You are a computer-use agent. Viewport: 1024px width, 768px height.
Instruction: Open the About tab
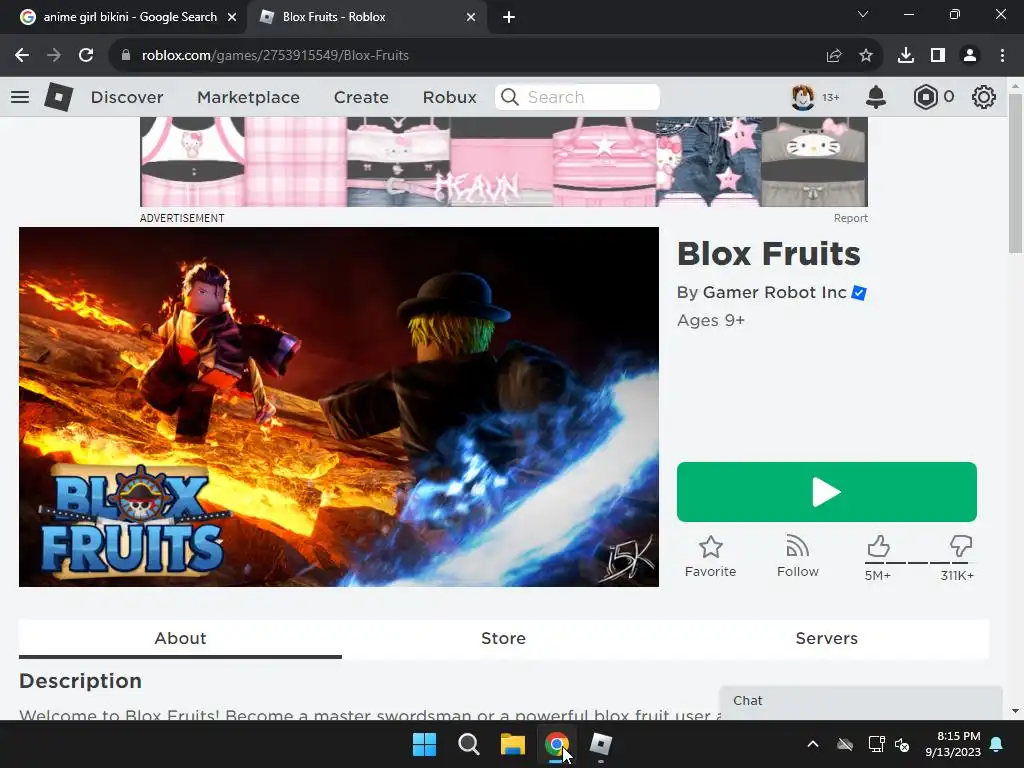[x=180, y=638]
